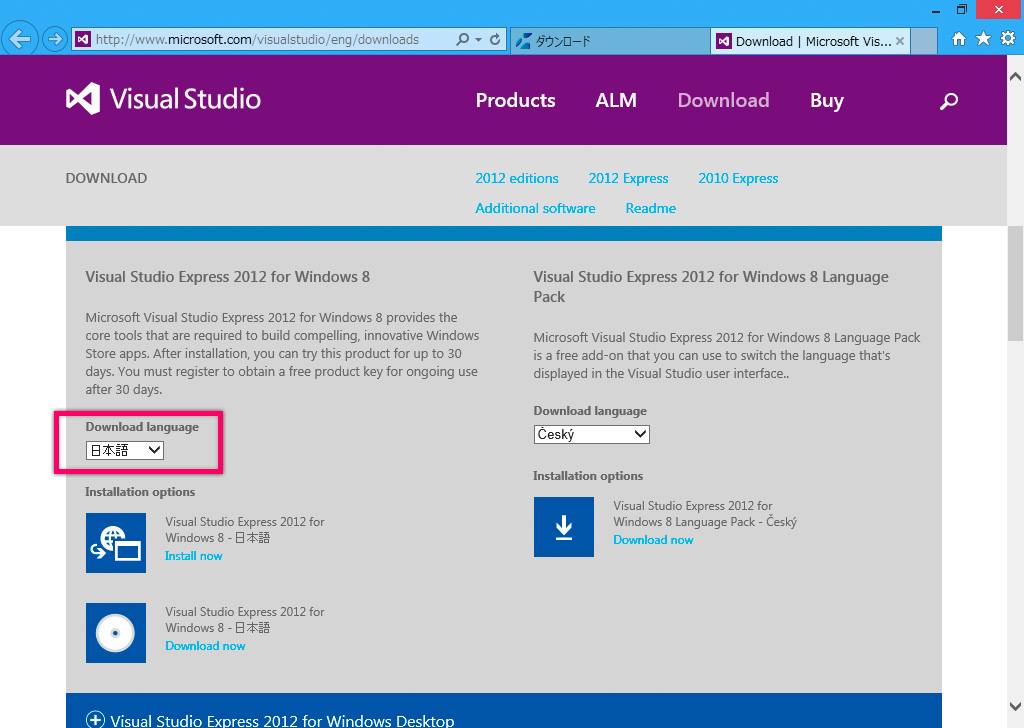Open the browser Home icon
The width and height of the screenshot is (1024, 728).
(x=959, y=39)
